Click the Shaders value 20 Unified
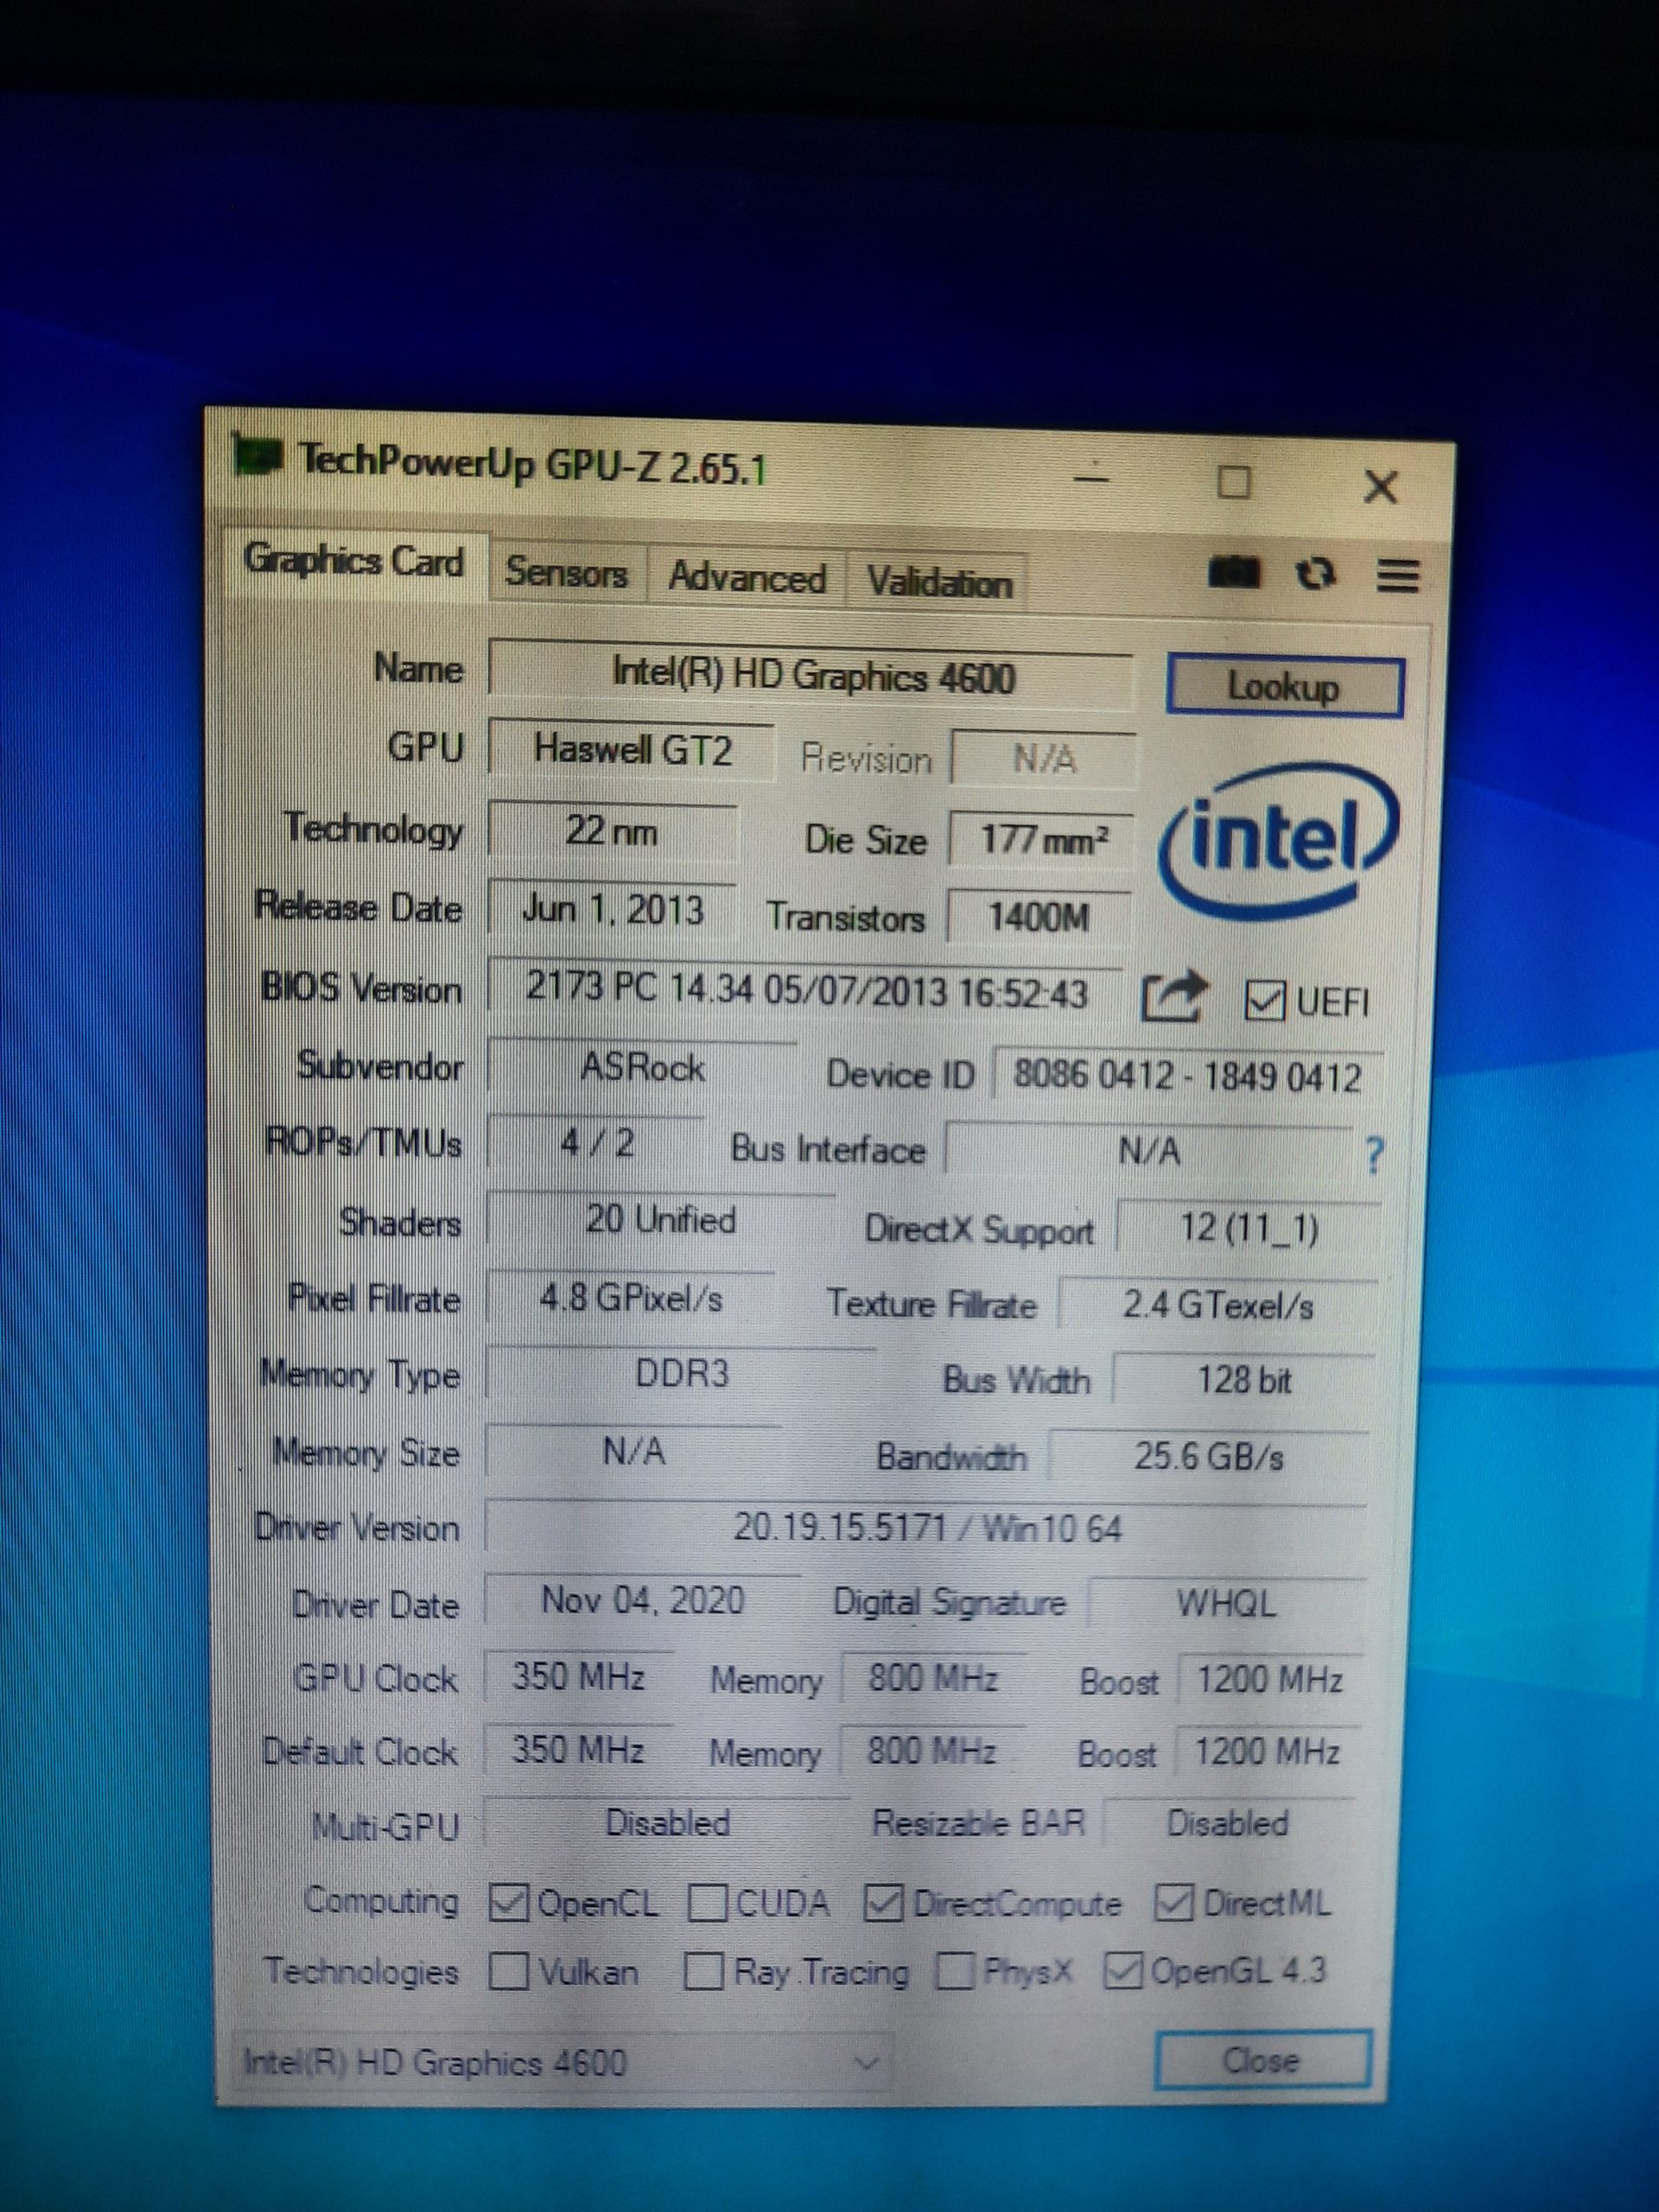 point(661,1220)
